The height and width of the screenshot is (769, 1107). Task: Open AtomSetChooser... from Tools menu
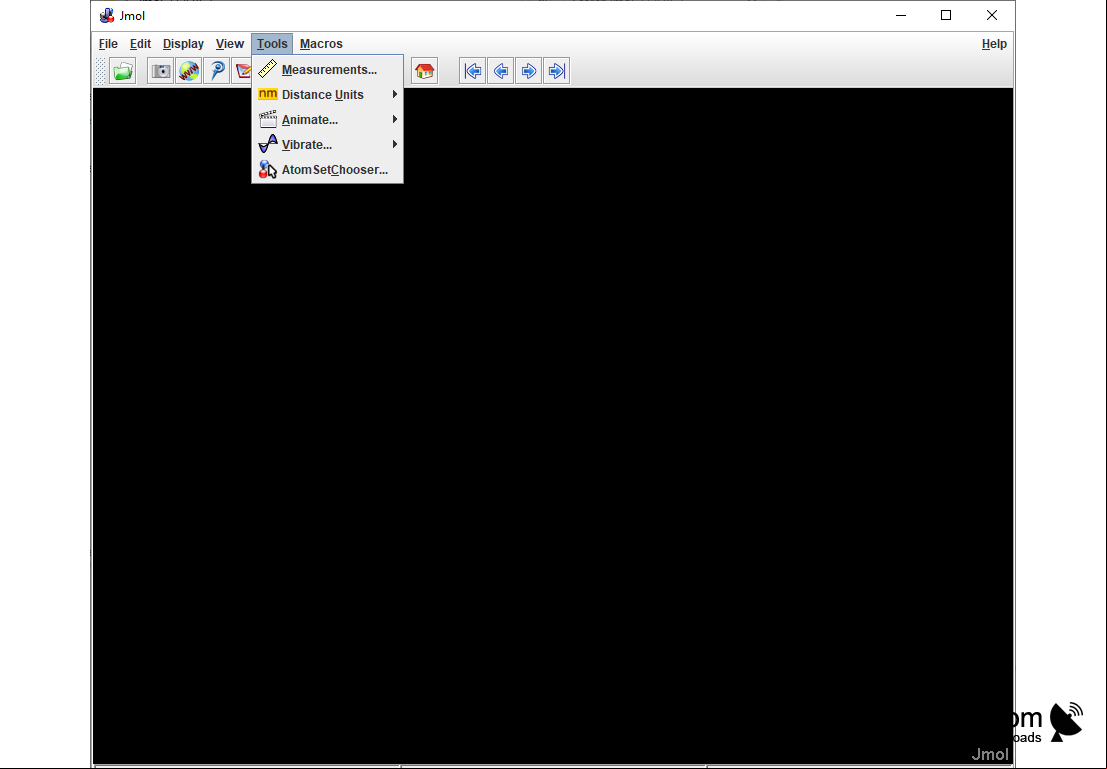pos(328,169)
